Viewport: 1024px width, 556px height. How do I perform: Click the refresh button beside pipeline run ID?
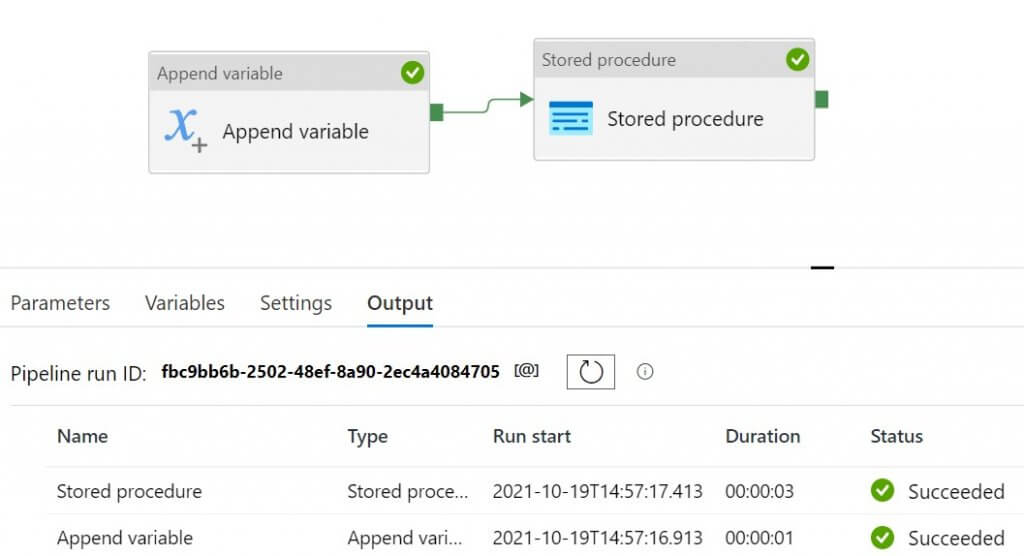[591, 372]
